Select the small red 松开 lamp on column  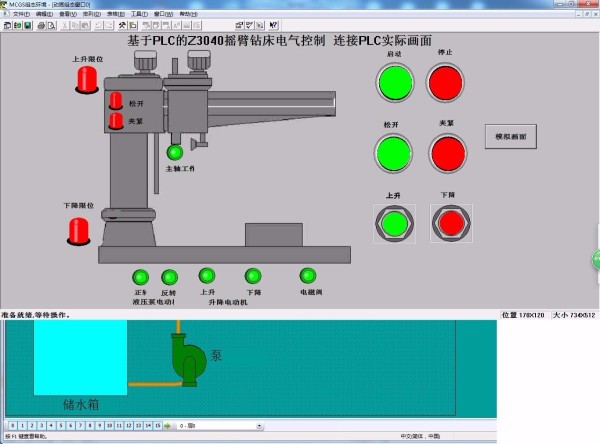116,101
